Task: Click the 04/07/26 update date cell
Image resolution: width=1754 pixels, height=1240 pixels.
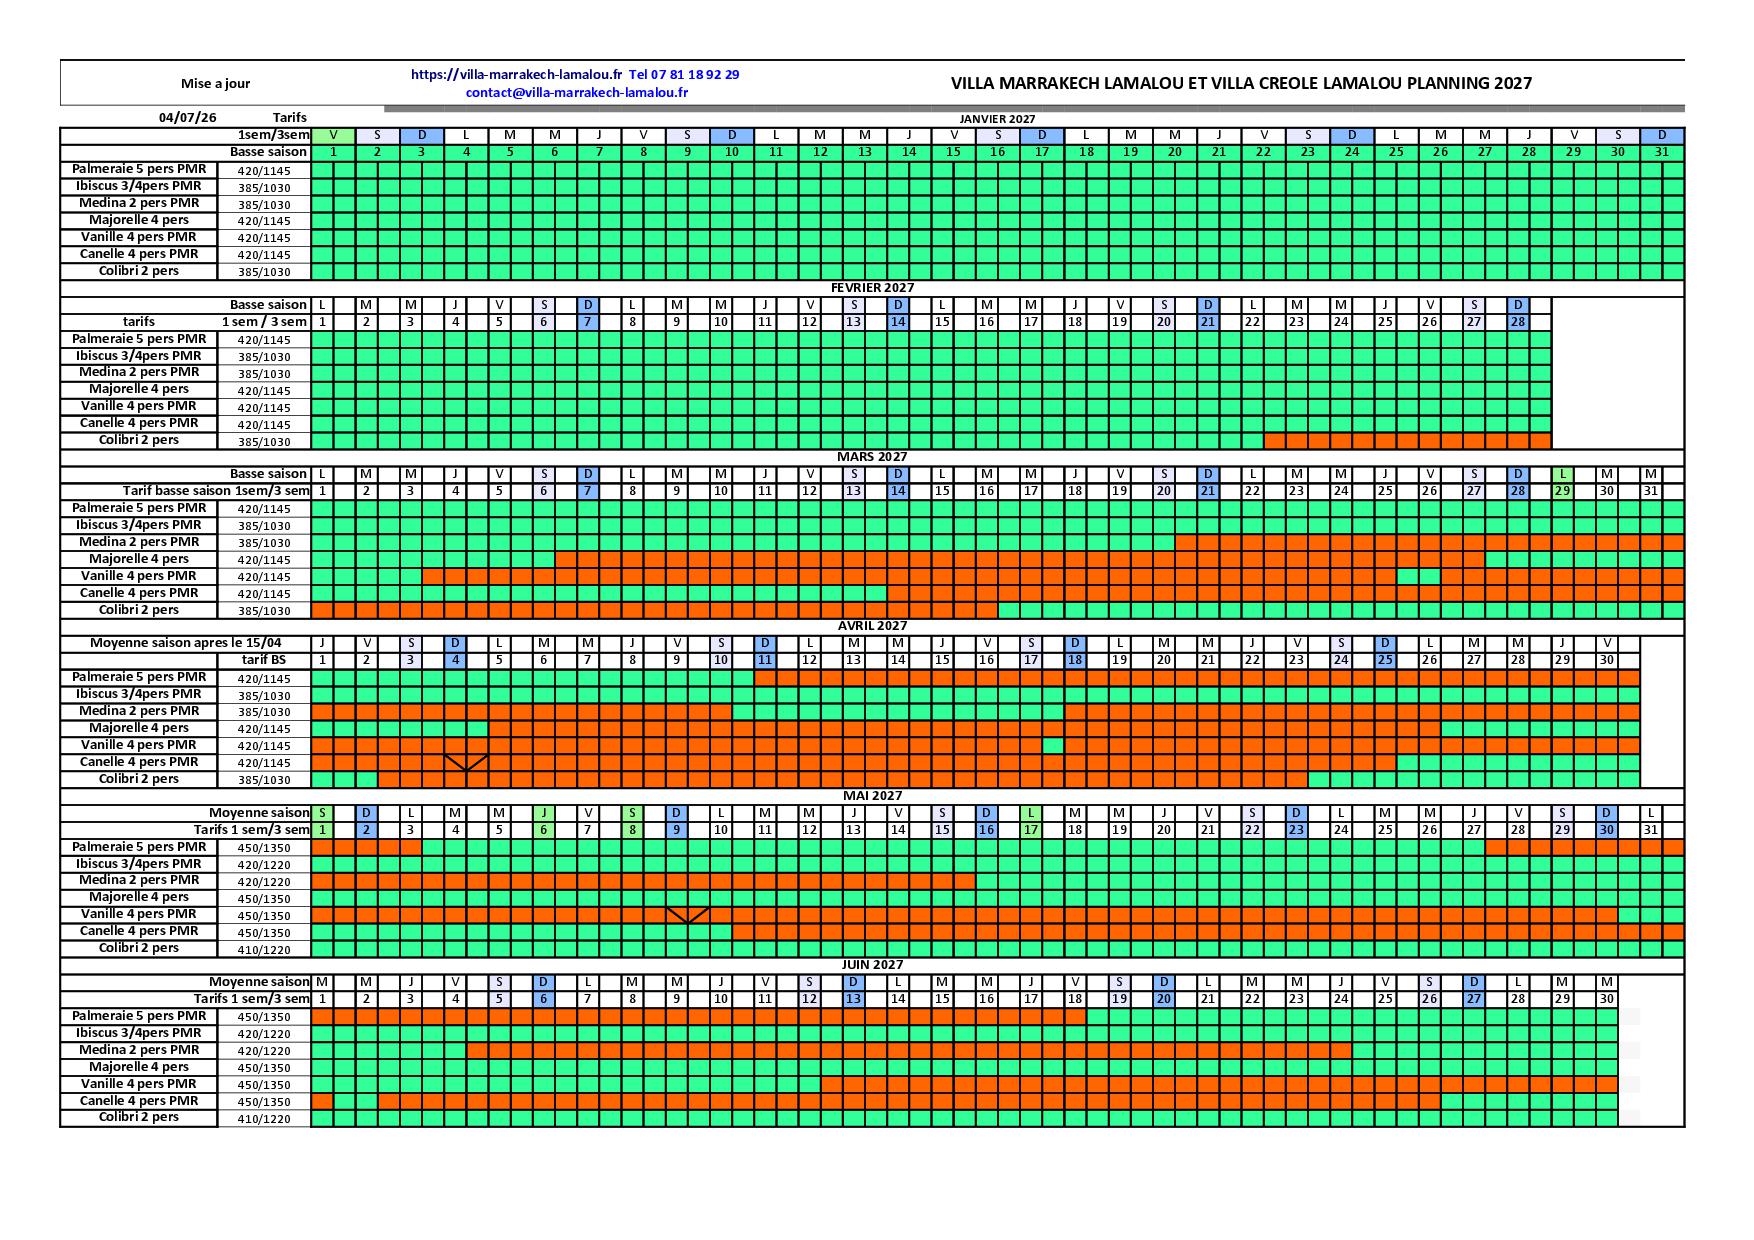Action: 188,117
